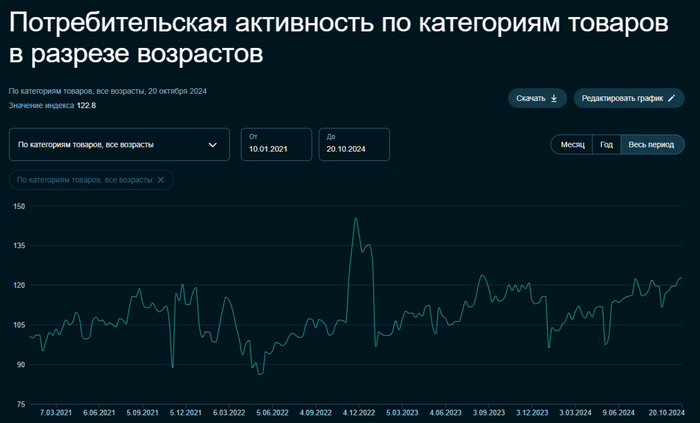Click the 5.12.2021 axis date
The image size is (700, 423).
point(186,413)
